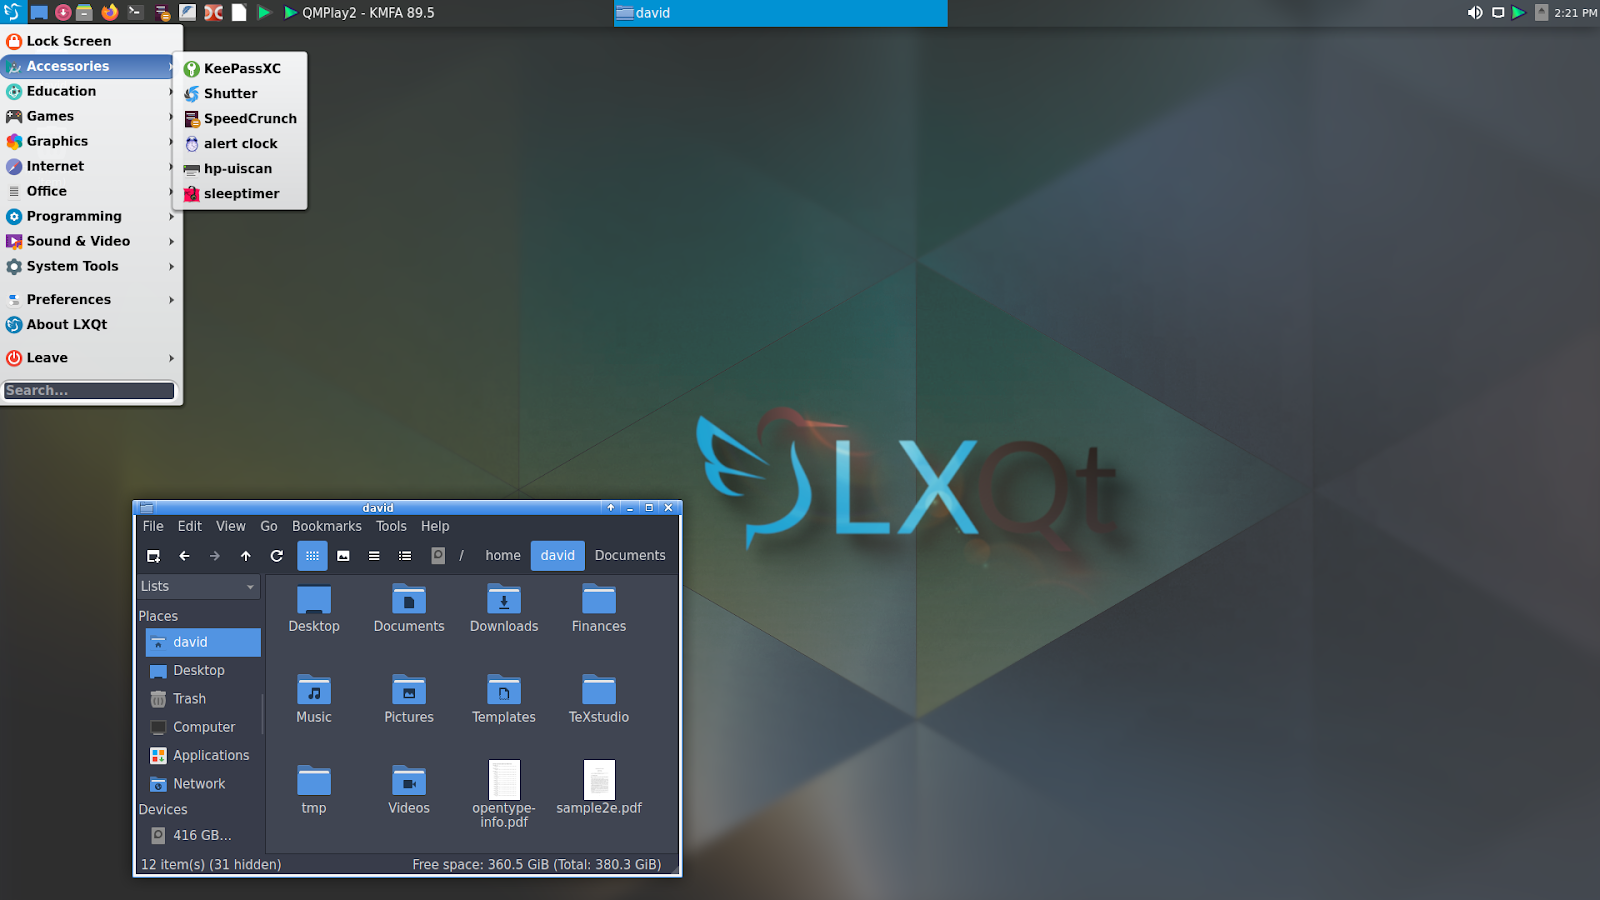Click the david taskbar window button
Screen dimensions: 1600x900
(x=780, y=13)
